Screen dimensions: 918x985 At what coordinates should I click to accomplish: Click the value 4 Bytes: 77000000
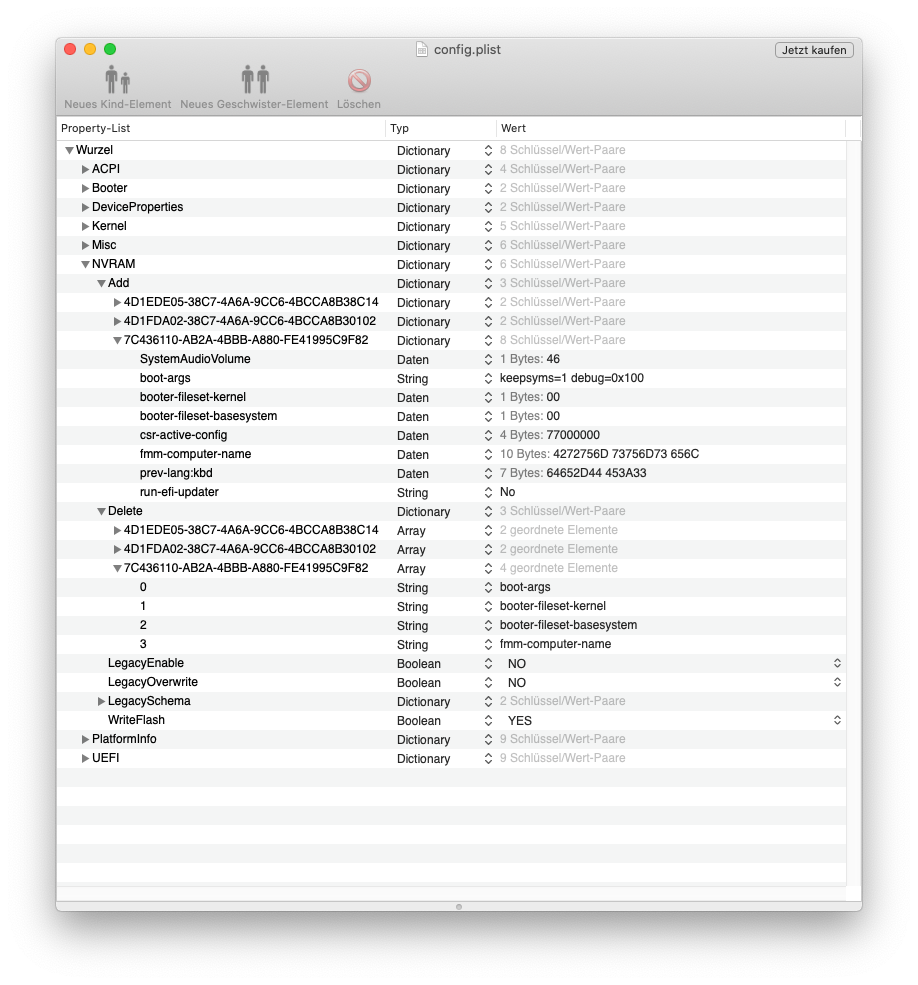click(x=550, y=435)
